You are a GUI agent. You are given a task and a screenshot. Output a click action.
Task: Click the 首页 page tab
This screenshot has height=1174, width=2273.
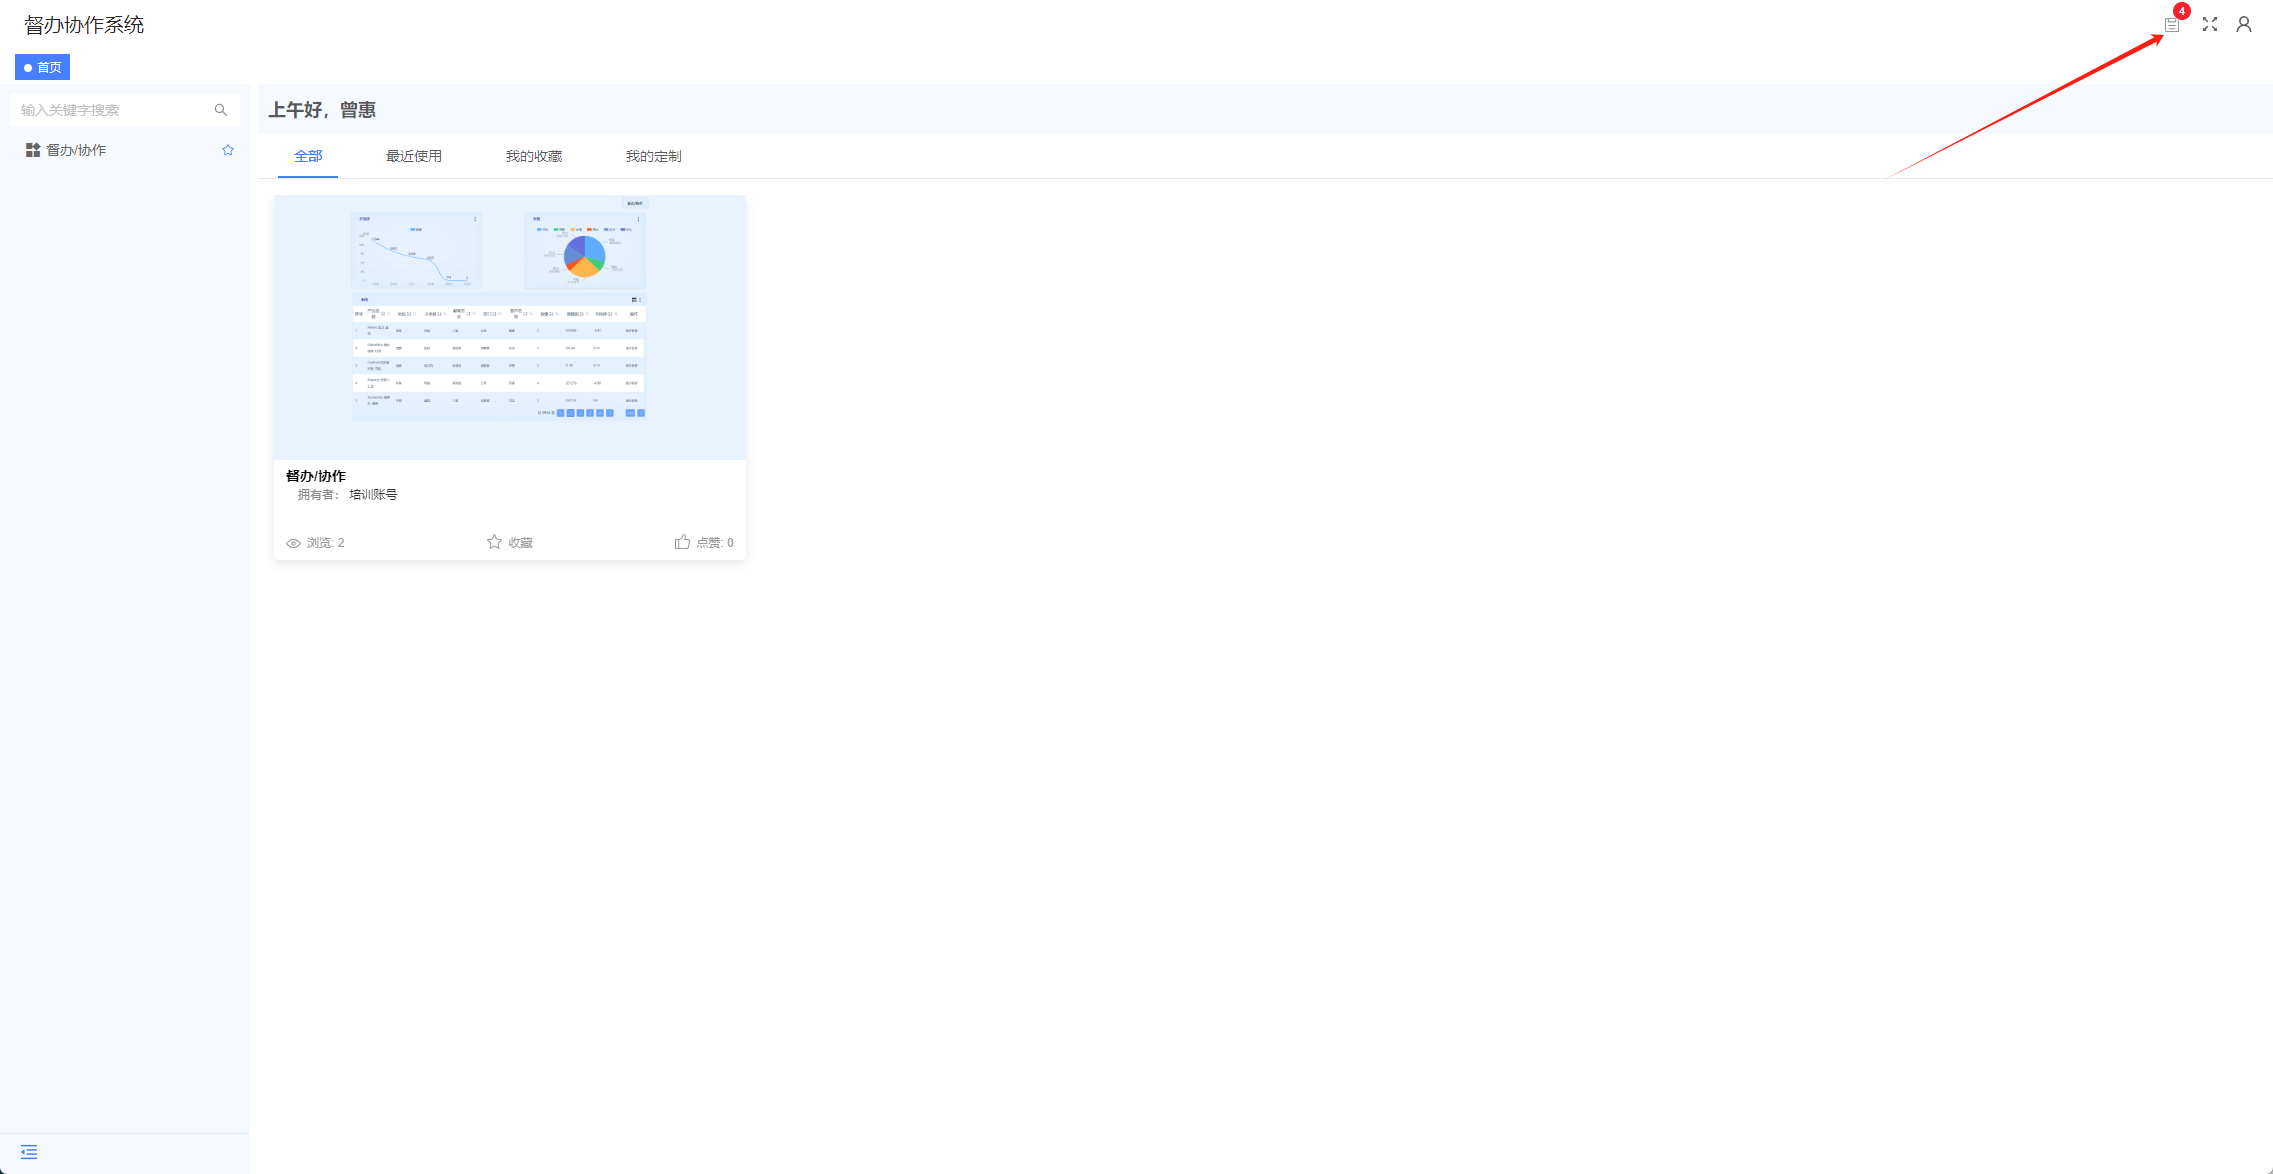click(43, 68)
